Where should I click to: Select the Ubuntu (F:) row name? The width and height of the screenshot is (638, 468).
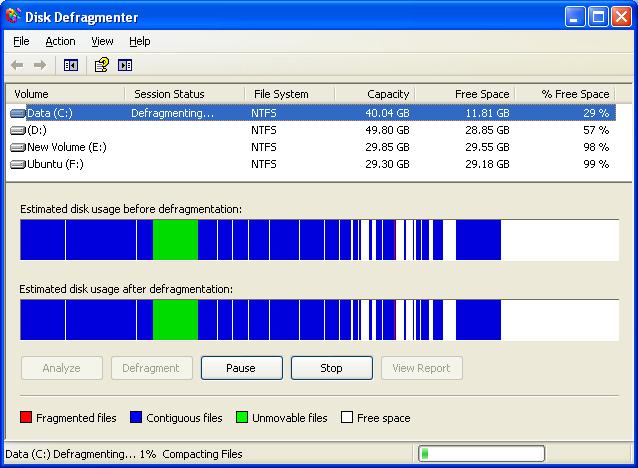55,164
